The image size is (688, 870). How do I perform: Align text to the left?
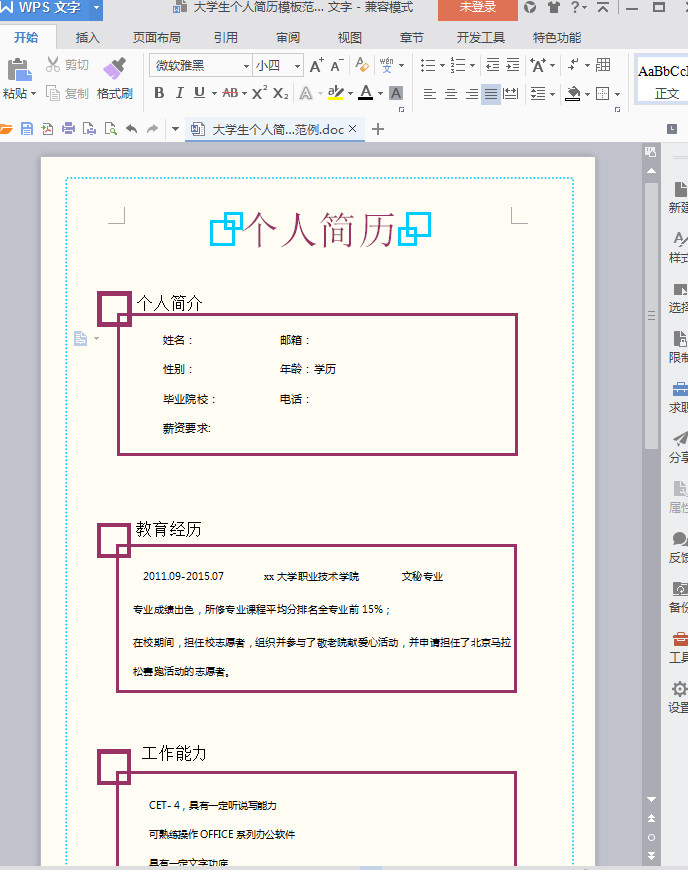click(x=429, y=94)
